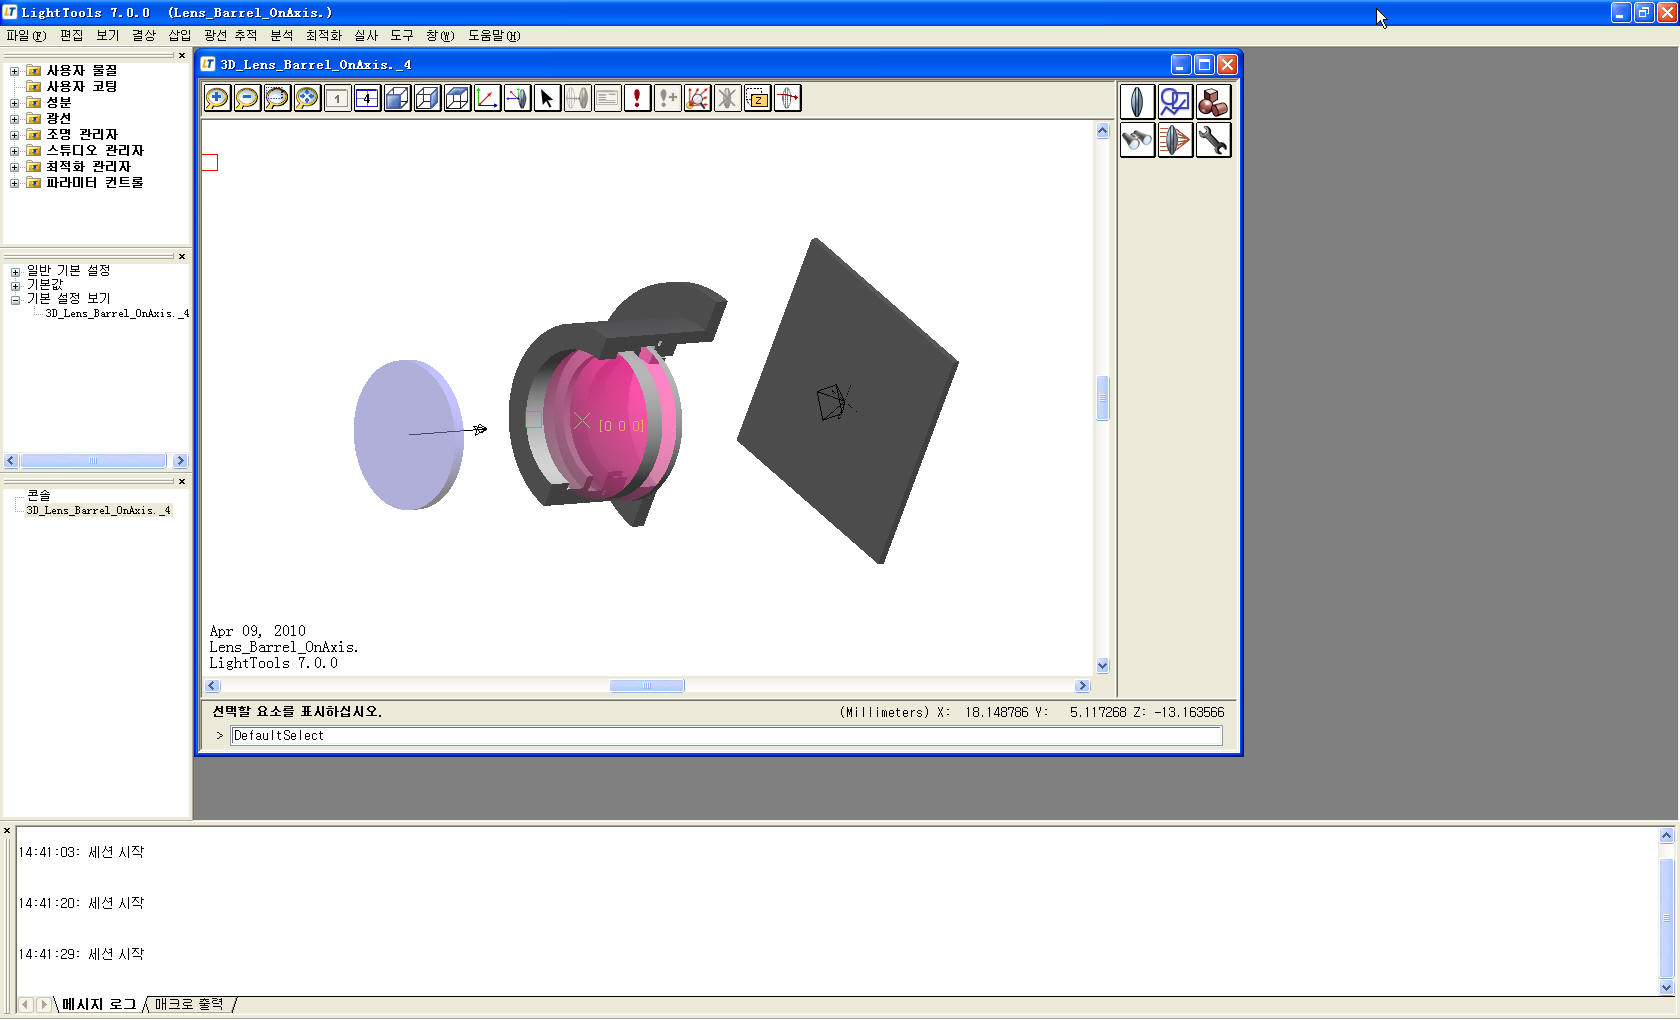Expand the 광선 tree node

pos(14,119)
